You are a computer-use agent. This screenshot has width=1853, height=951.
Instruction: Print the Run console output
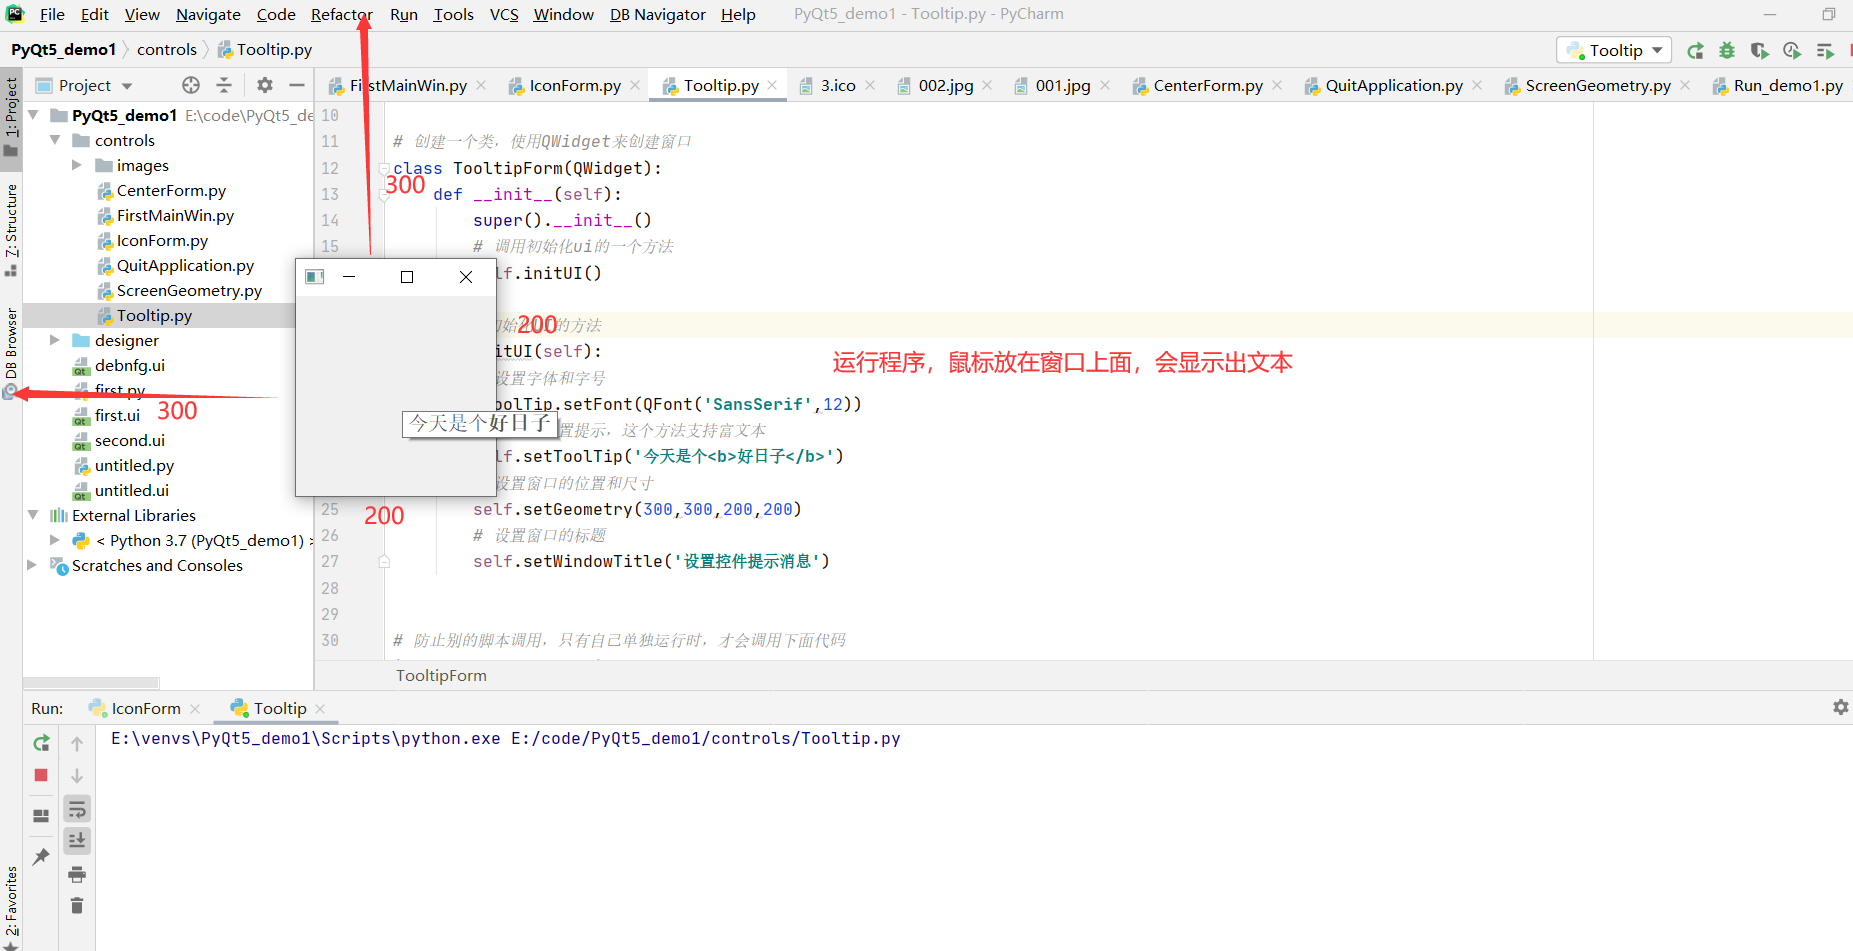[x=77, y=875]
